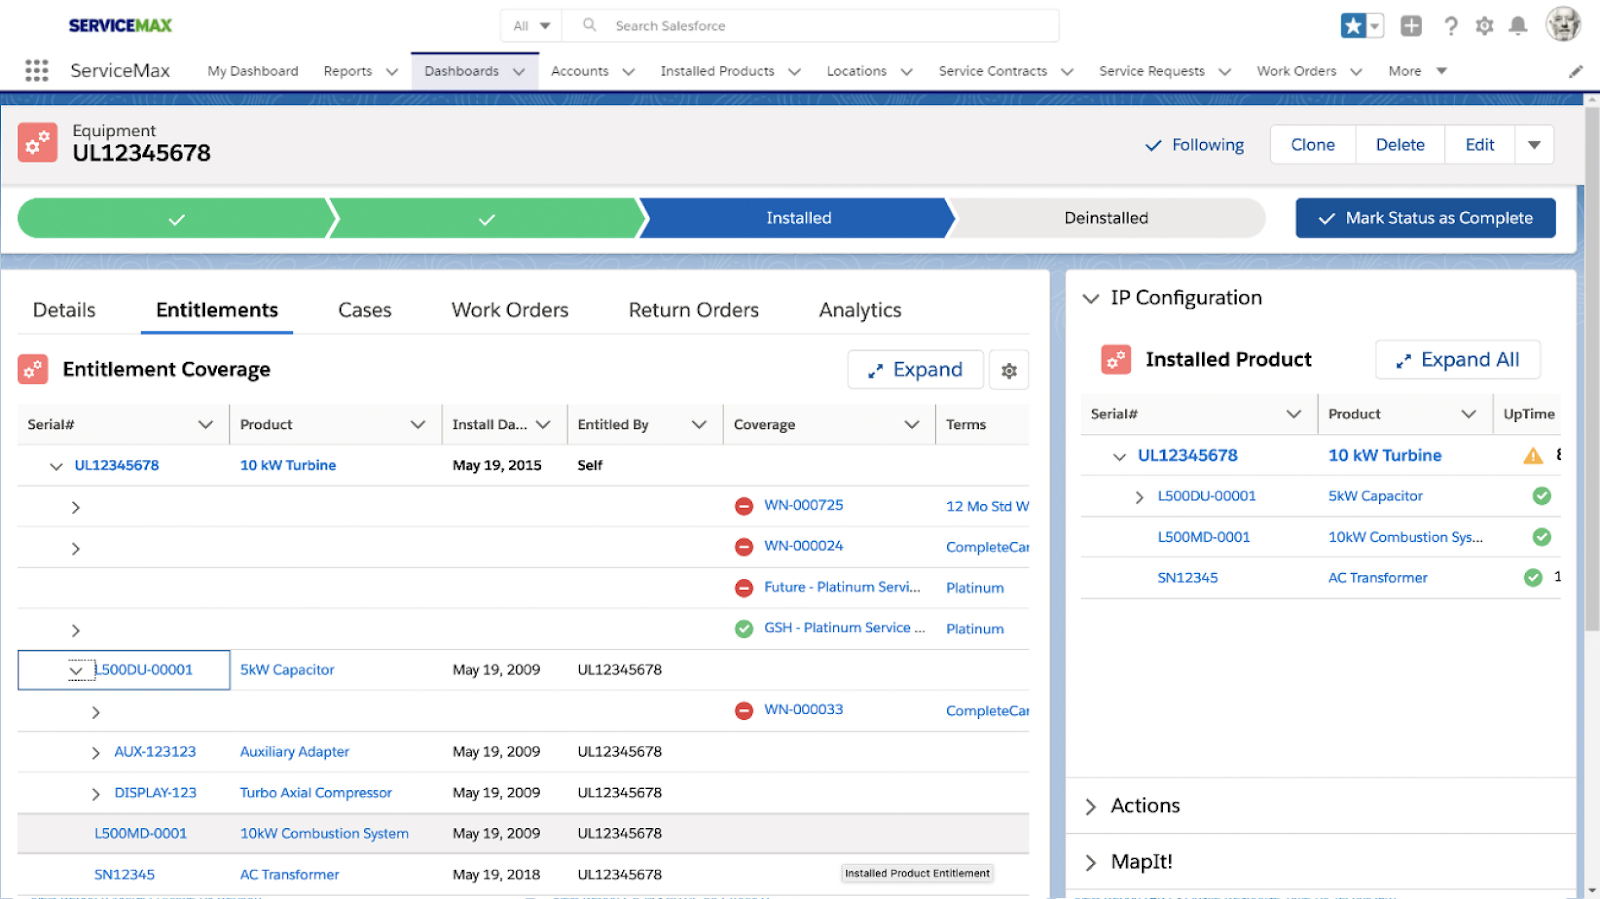
Task: Open the Favorites list dropdown arrow
Action: click(1376, 26)
